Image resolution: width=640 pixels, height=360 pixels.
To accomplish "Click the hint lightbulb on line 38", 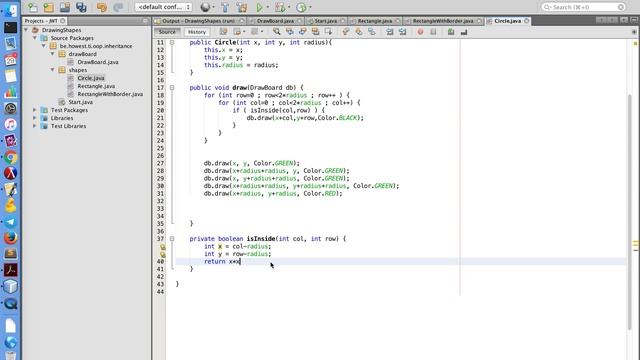I will click(x=162, y=247).
